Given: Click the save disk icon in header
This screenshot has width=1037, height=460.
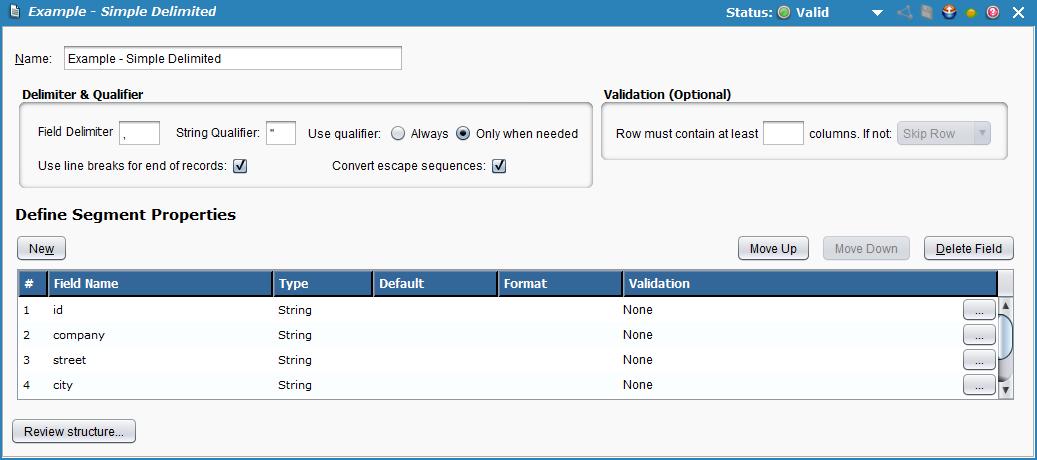Looking at the screenshot, I should tap(927, 13).
